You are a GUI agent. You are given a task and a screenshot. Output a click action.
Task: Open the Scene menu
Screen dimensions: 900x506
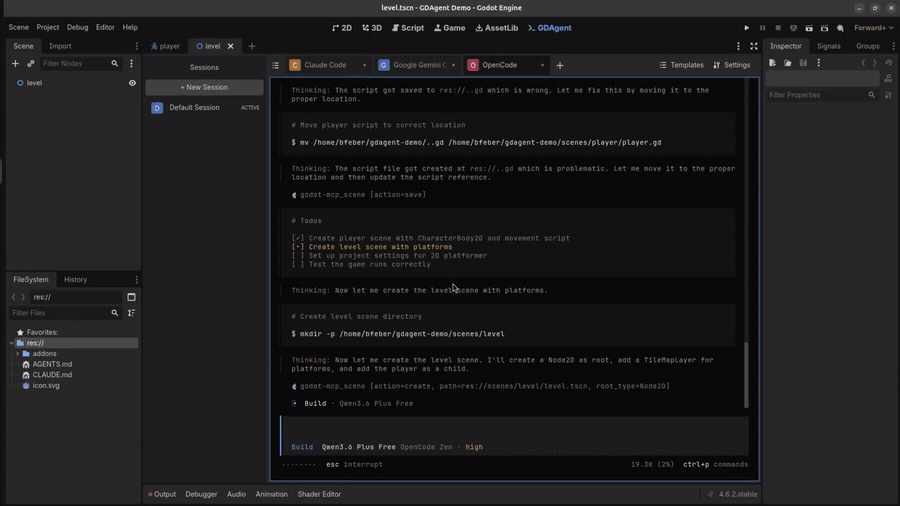[18, 27]
